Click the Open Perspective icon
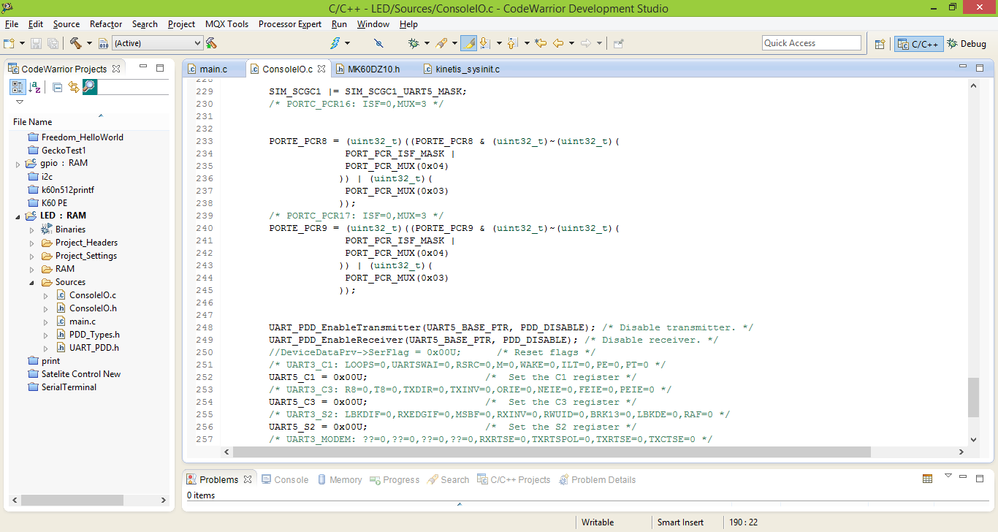Image resolution: width=998 pixels, height=532 pixels. [880, 44]
